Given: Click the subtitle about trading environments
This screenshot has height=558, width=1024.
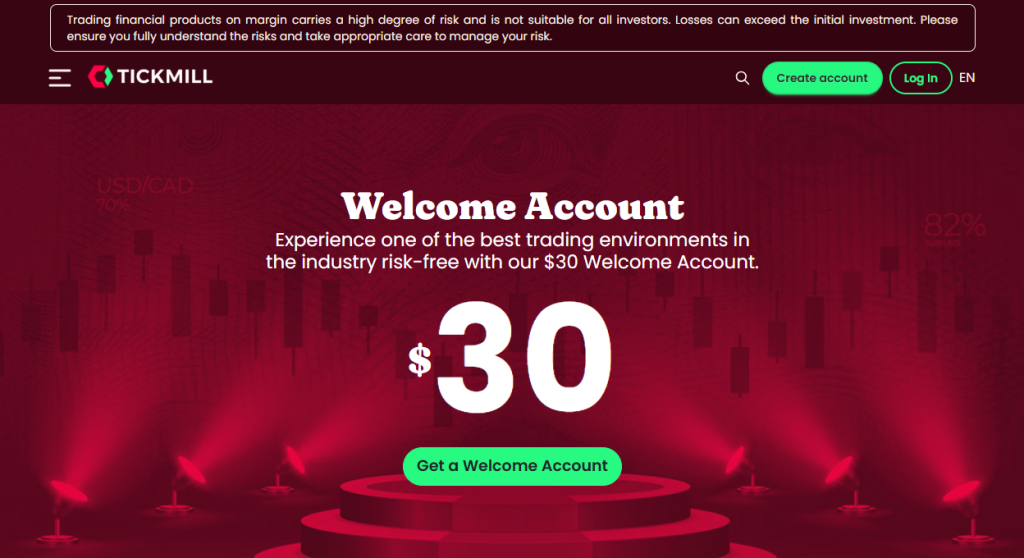Looking at the screenshot, I should [512, 251].
